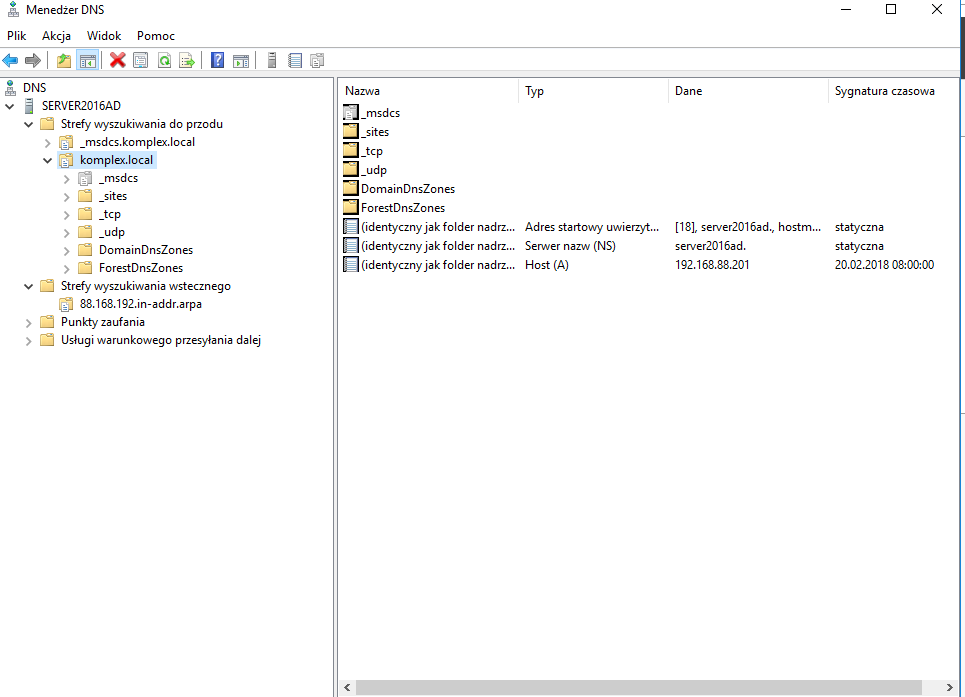Expand the _udp tree node

click(66, 233)
